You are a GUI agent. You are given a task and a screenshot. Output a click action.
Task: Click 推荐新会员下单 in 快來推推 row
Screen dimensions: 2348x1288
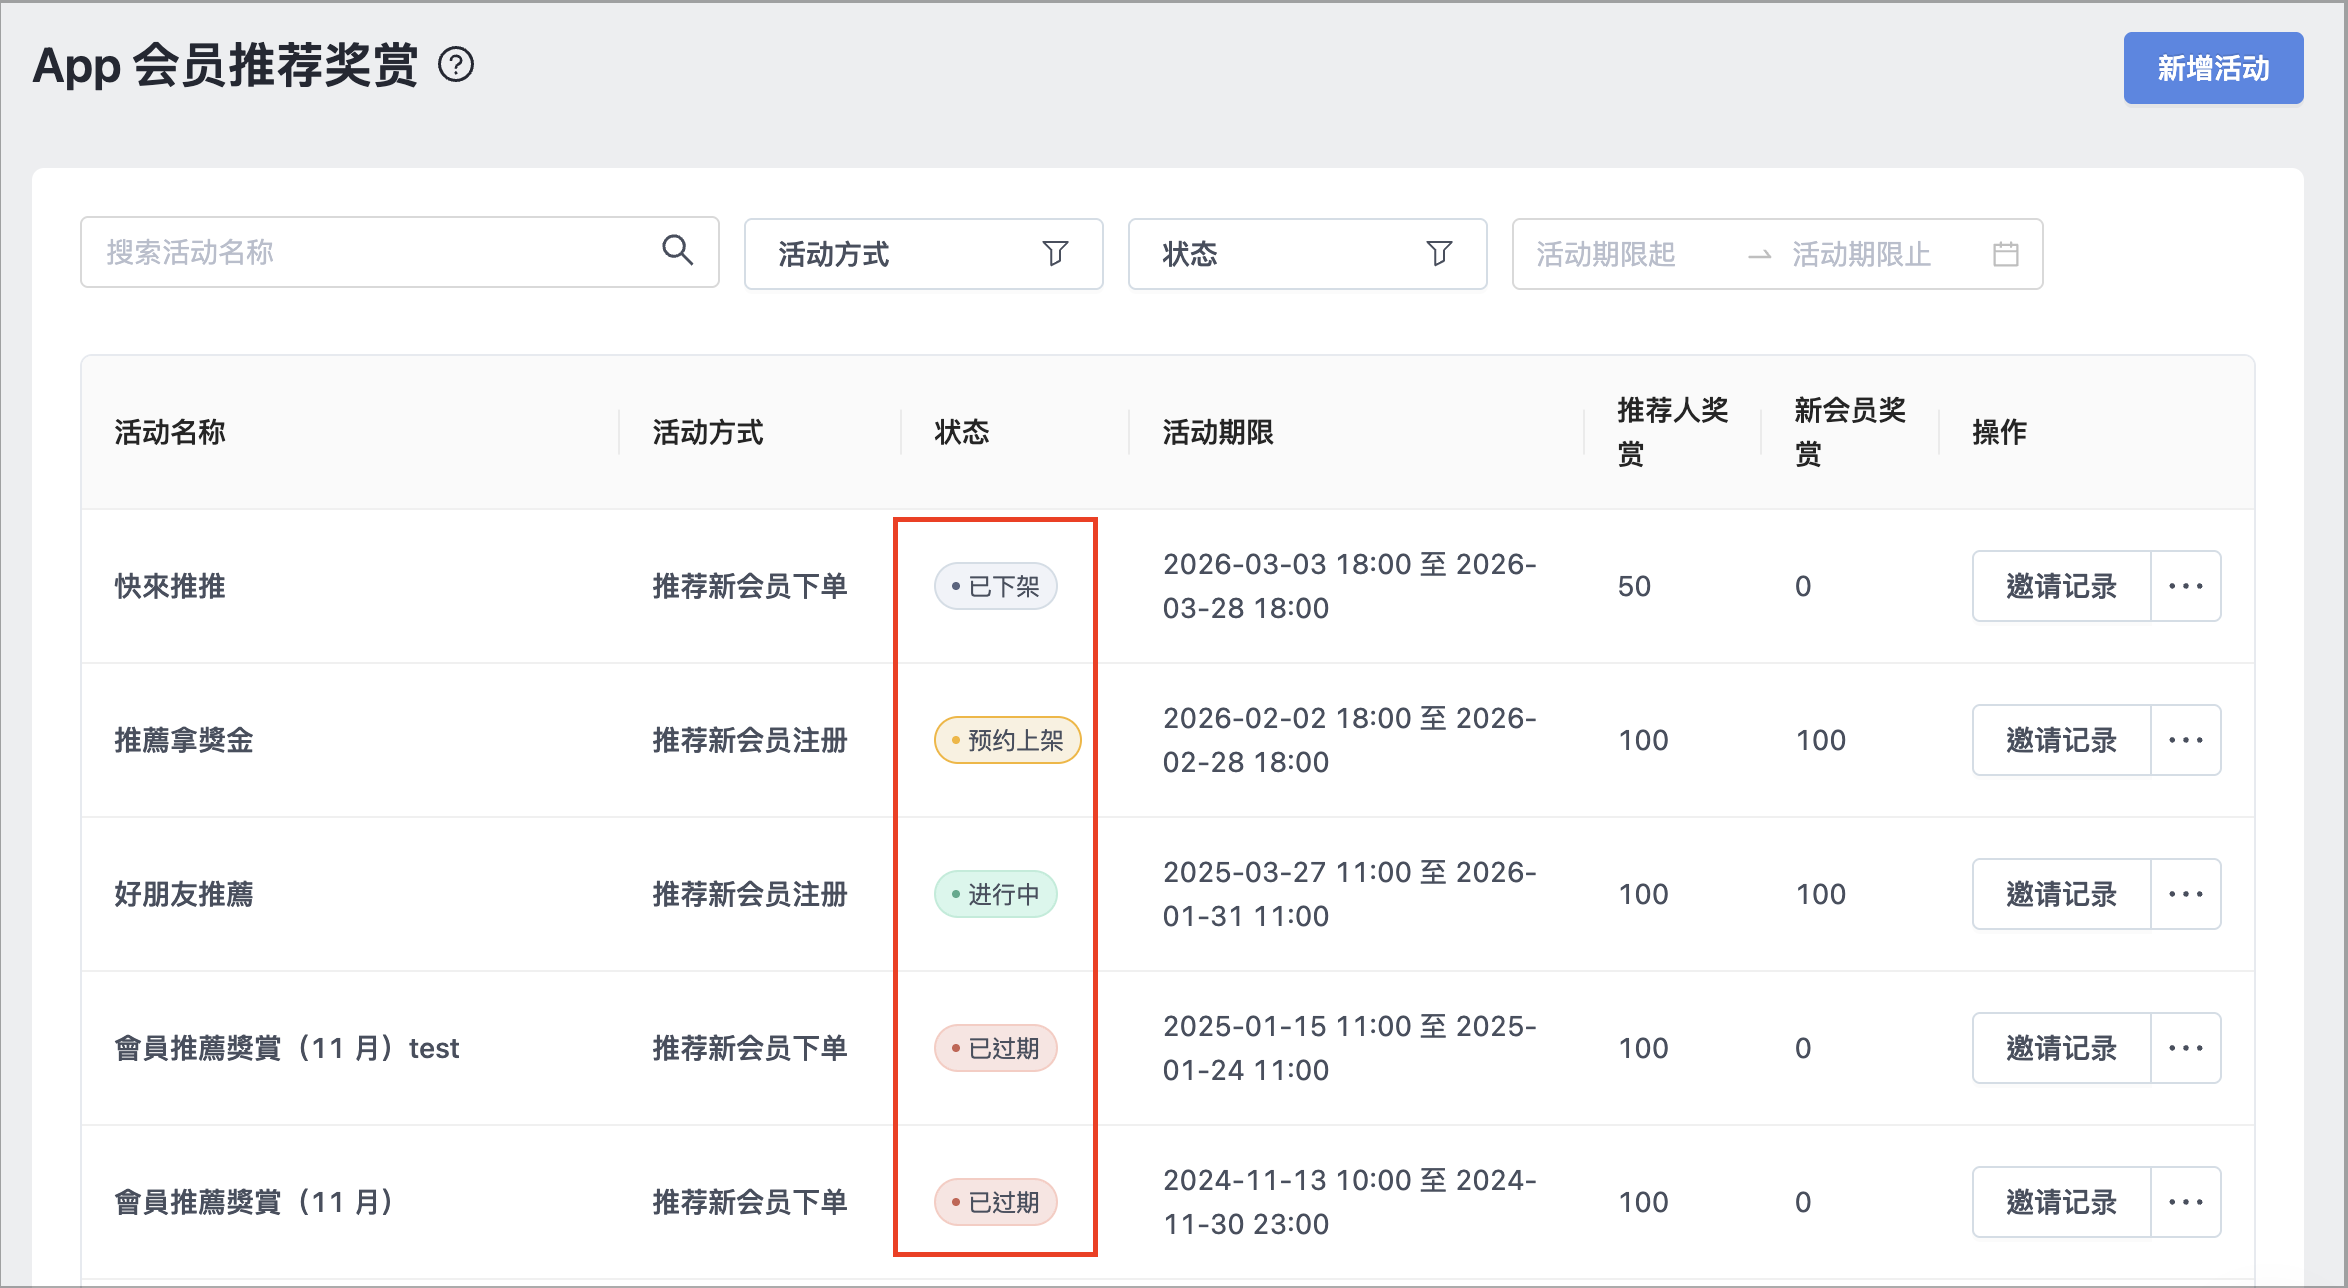750,586
